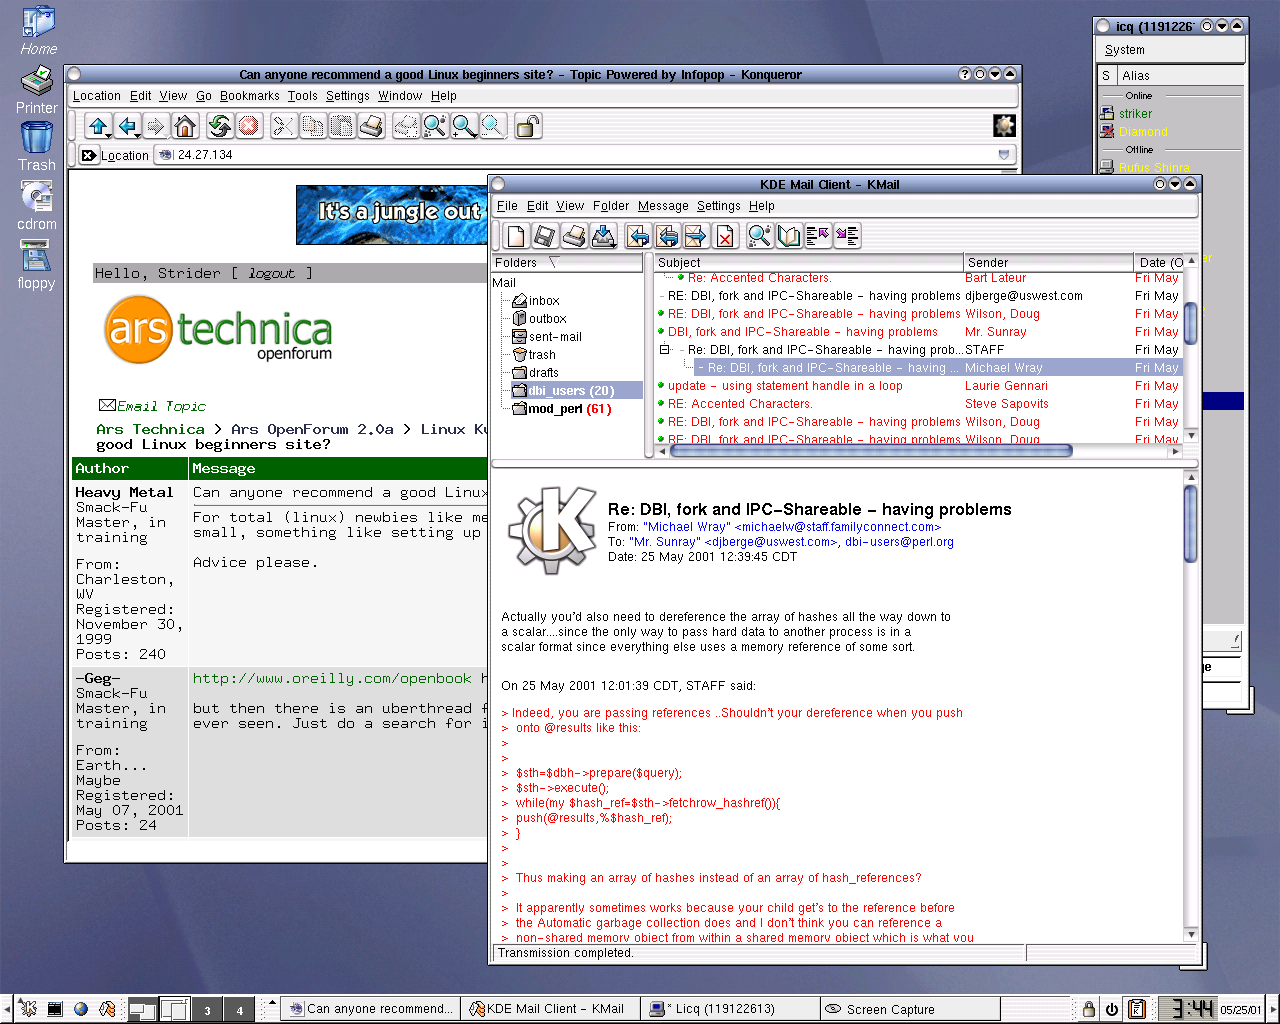
Task: Click lock screen icon in panel
Action: [x=1089, y=1009]
